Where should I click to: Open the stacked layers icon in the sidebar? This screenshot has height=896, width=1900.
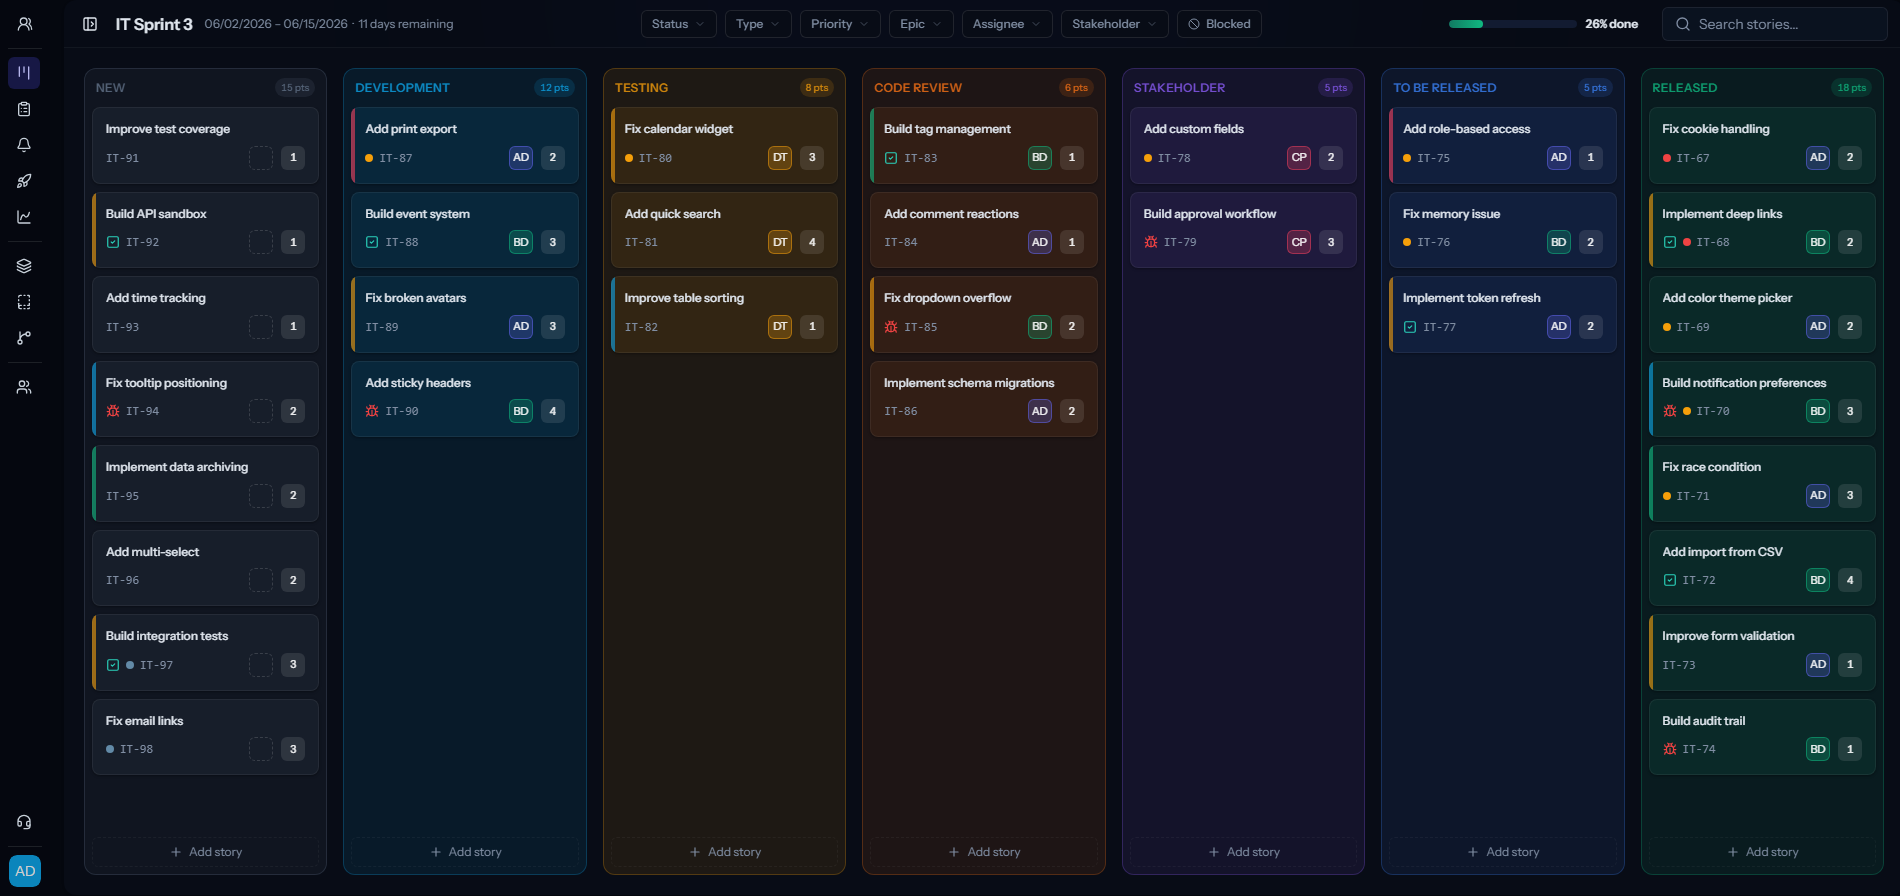click(x=24, y=266)
